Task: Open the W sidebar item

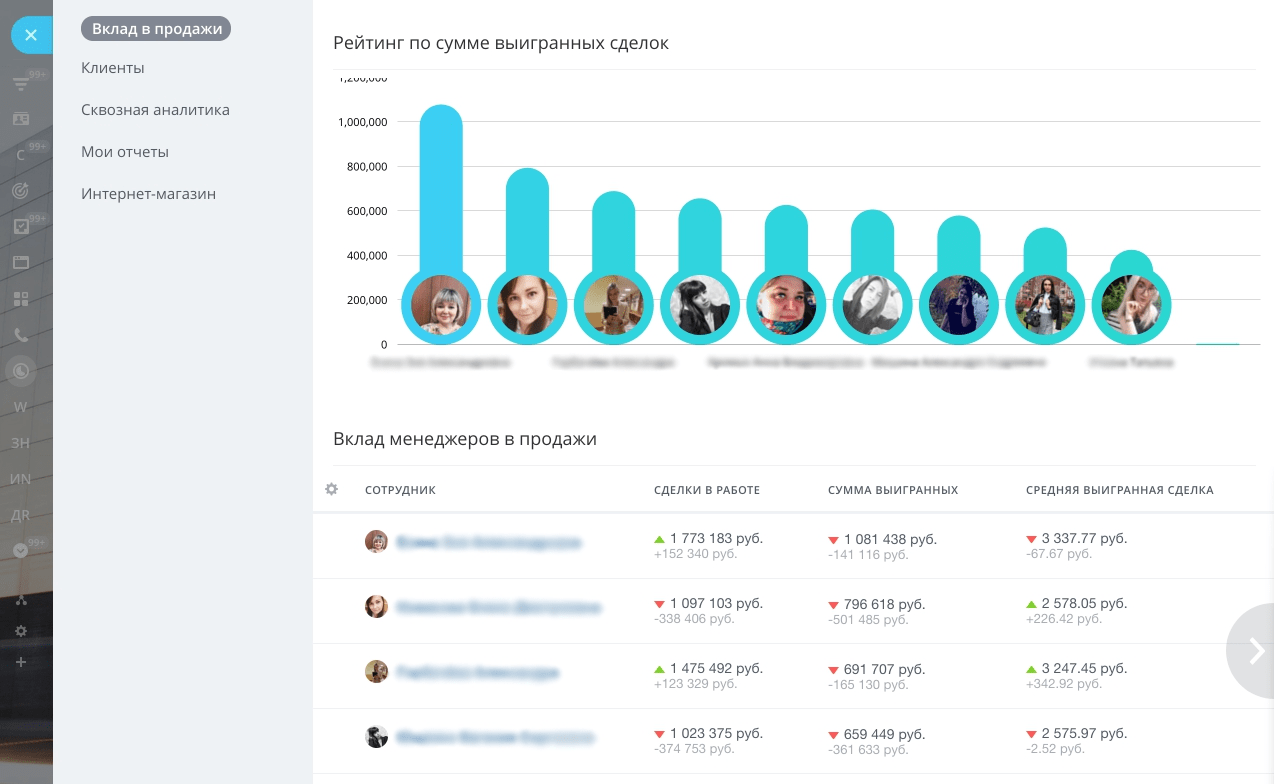Action: [21, 407]
